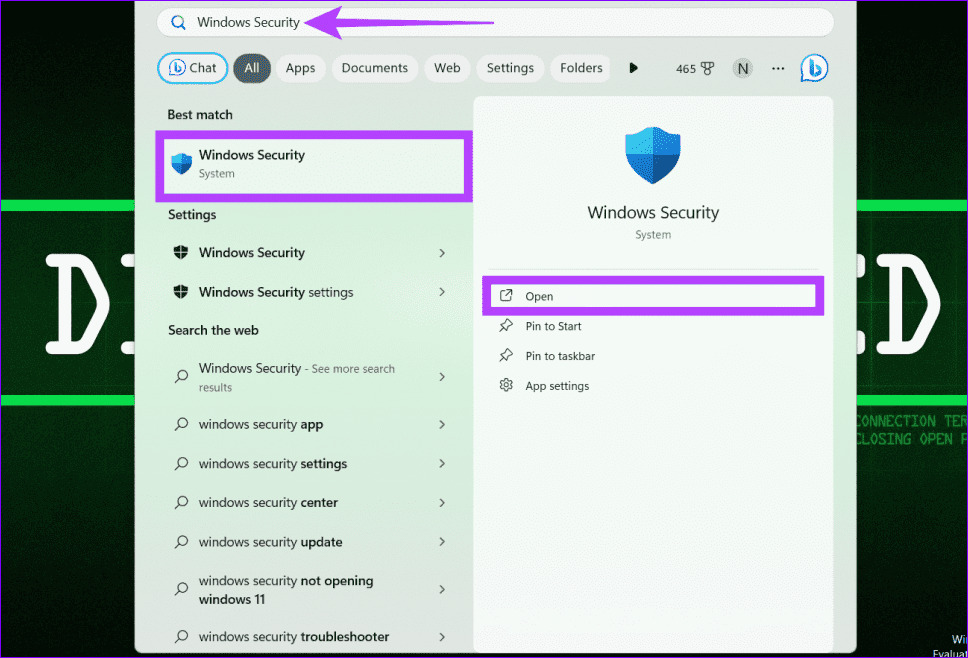This screenshot has height=658, width=968.
Task: Expand chevron for windows security troubleshooter
Action: (x=442, y=636)
